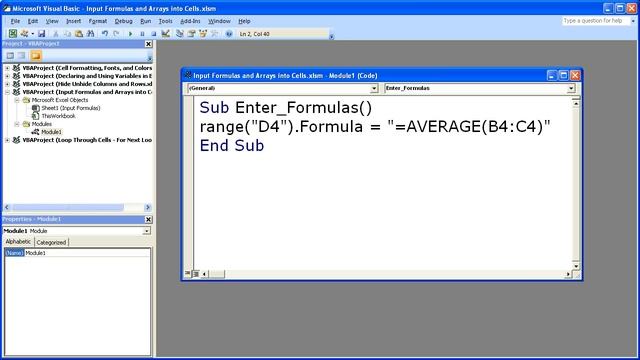Open the Format menu
Image resolution: width=640 pixels, height=360 pixels.
(98, 21)
